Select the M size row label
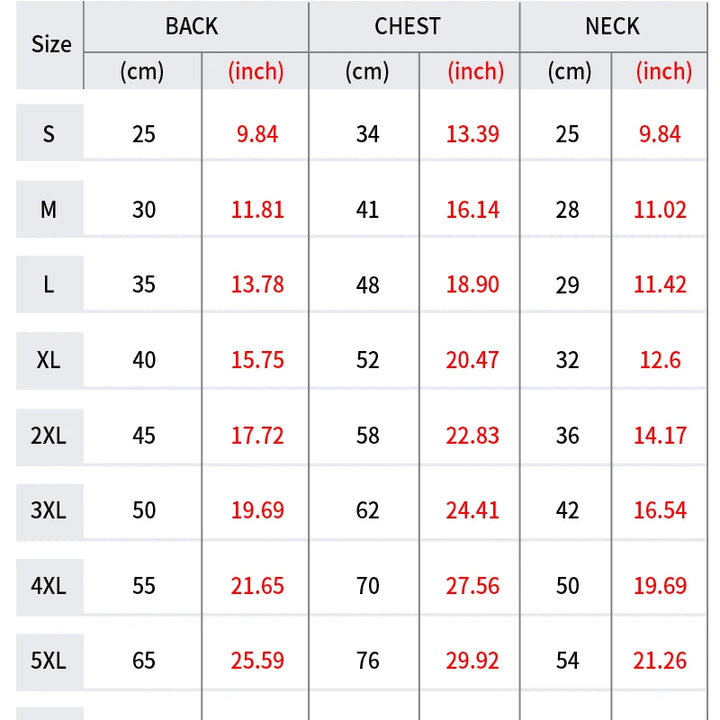 [x=49, y=209]
